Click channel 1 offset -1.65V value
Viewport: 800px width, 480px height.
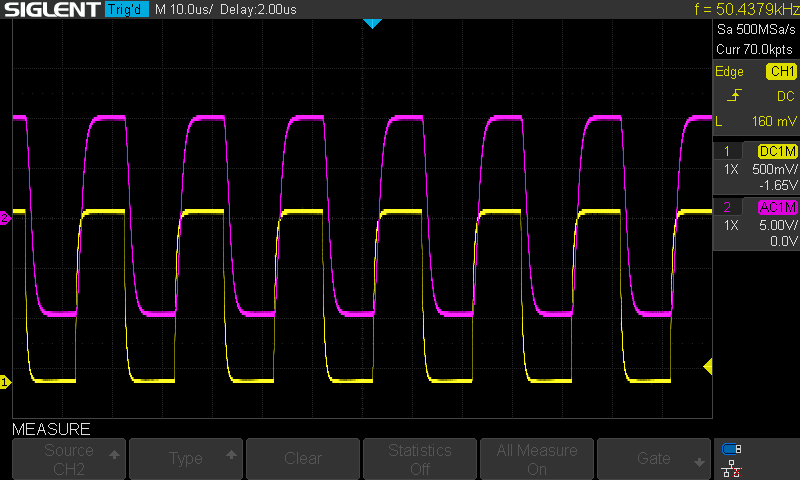click(x=778, y=185)
